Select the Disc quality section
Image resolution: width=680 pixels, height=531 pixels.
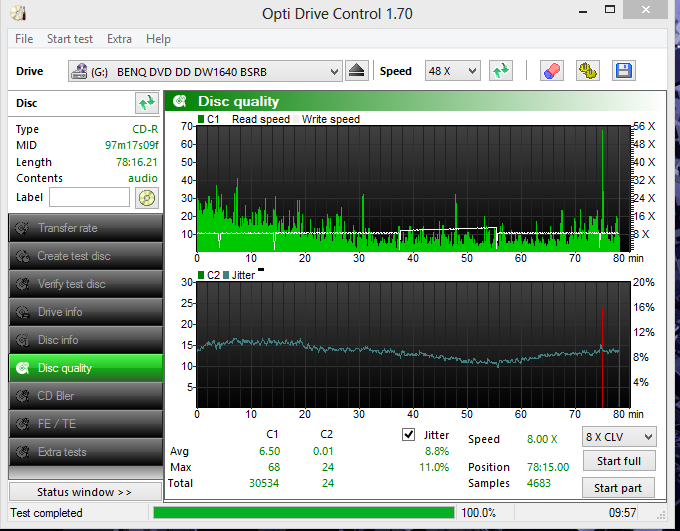pyautogui.click(x=86, y=368)
